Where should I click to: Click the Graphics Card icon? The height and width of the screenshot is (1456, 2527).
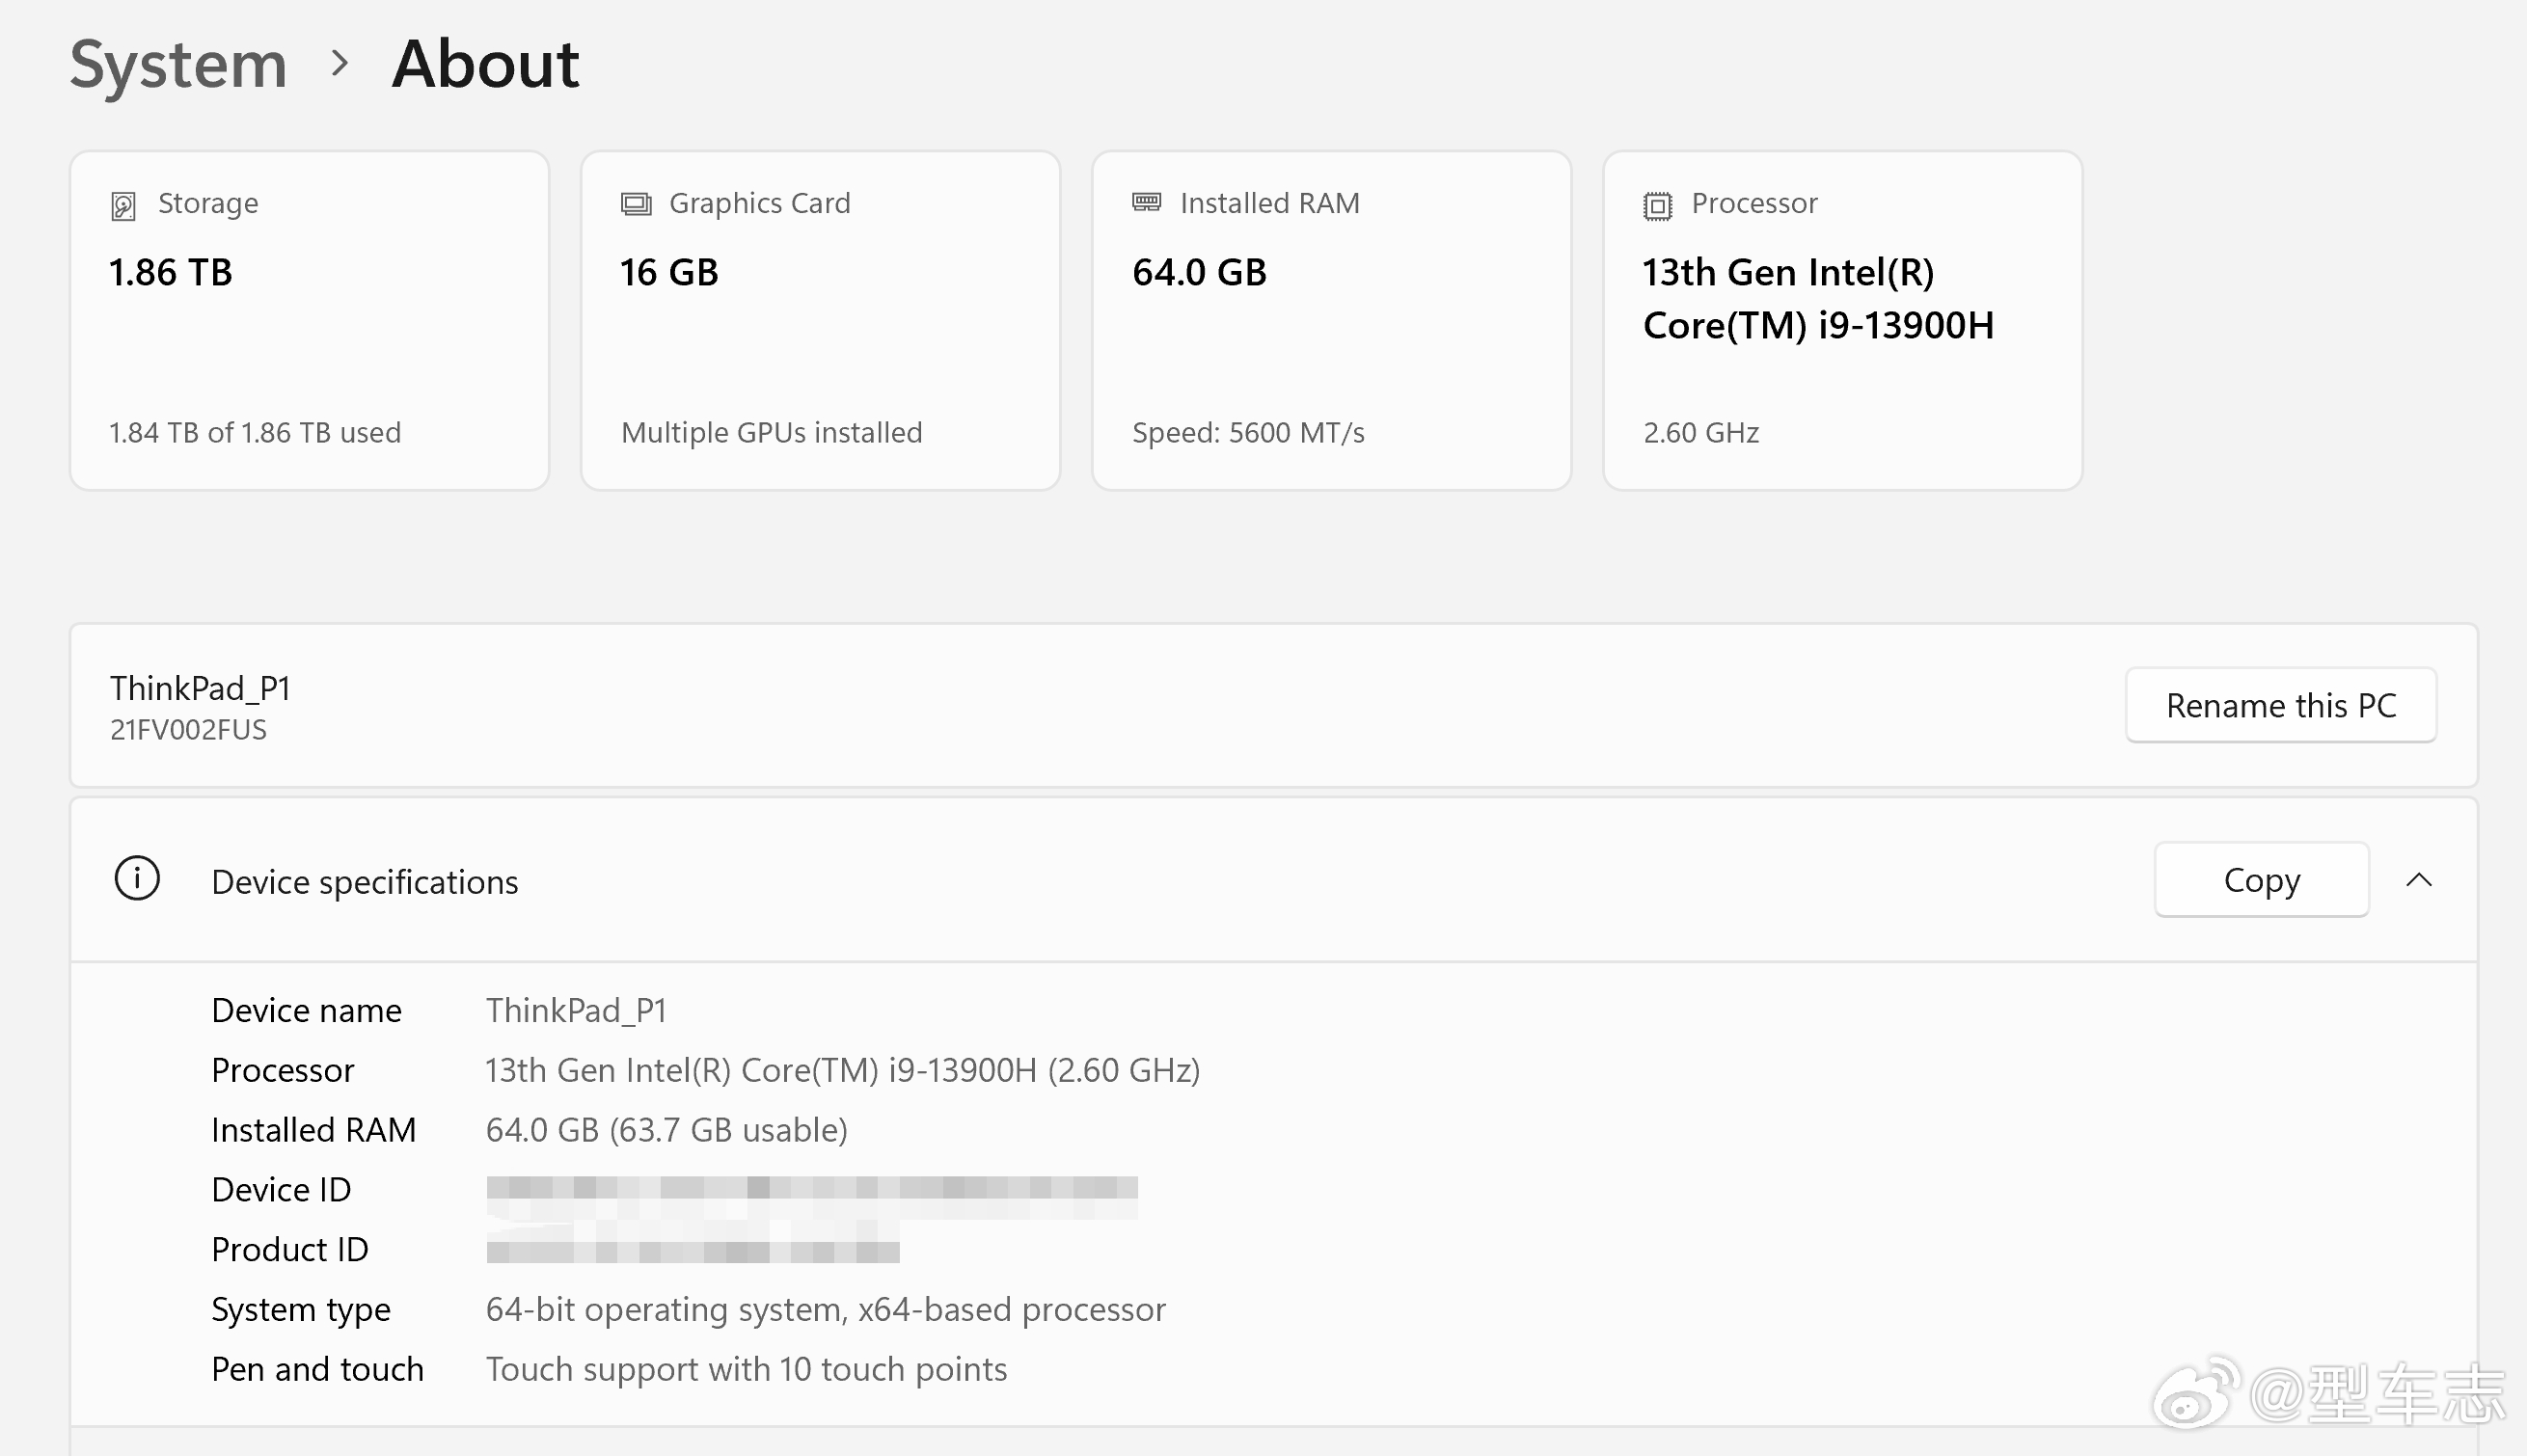point(635,204)
